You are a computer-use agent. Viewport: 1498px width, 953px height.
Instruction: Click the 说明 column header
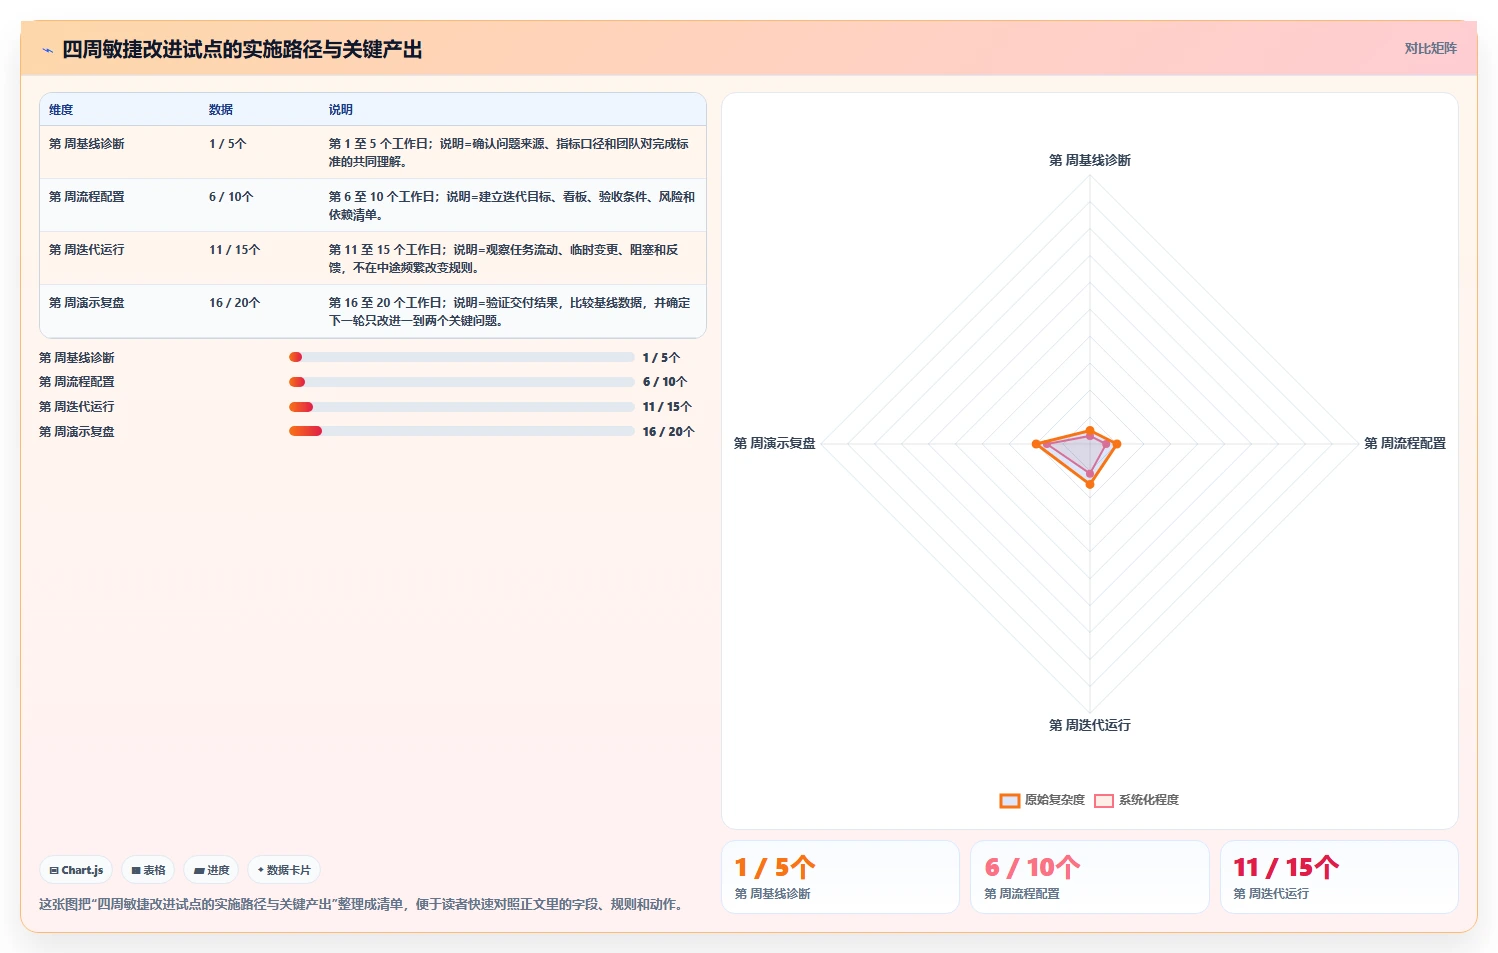coord(341,110)
